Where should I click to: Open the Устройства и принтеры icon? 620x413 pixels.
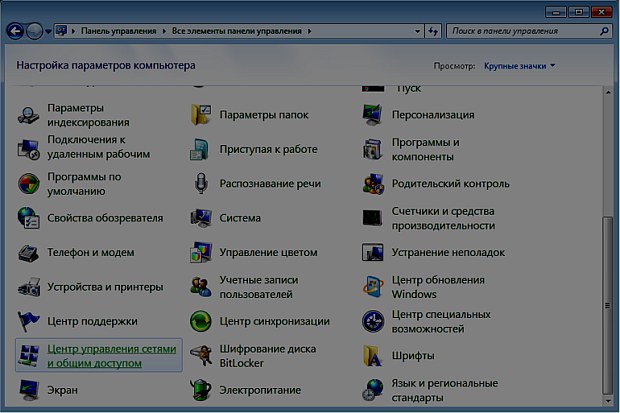(29, 288)
